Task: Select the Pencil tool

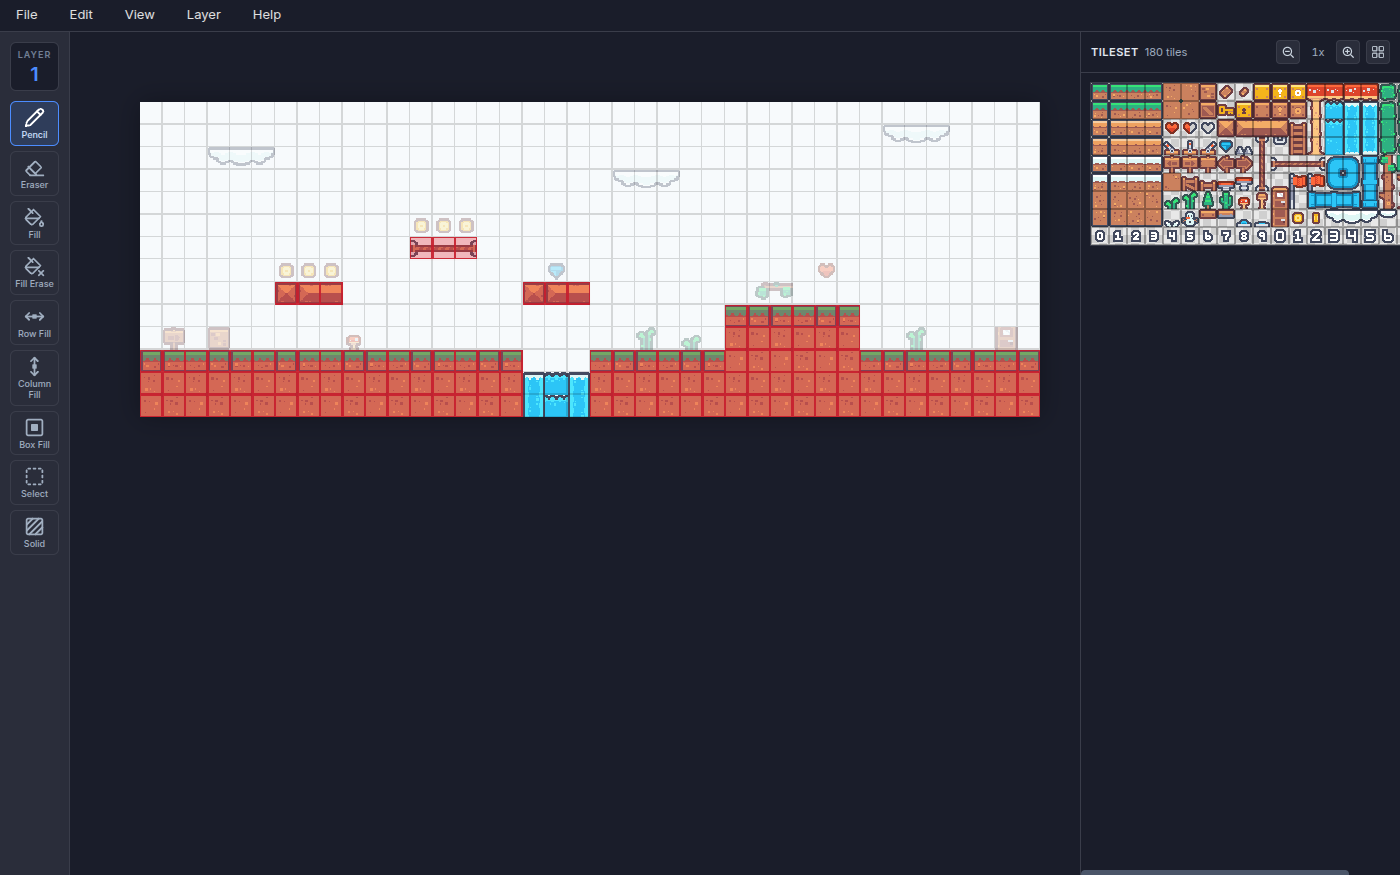Action: (34, 124)
